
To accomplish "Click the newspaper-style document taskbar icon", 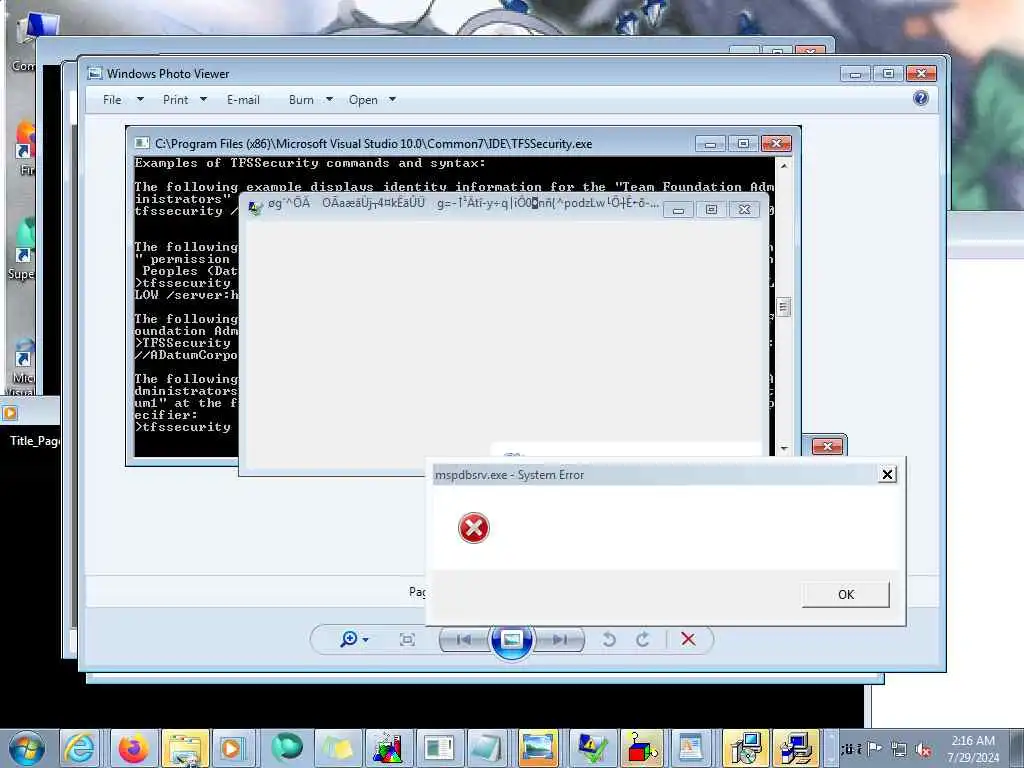I will coord(439,748).
